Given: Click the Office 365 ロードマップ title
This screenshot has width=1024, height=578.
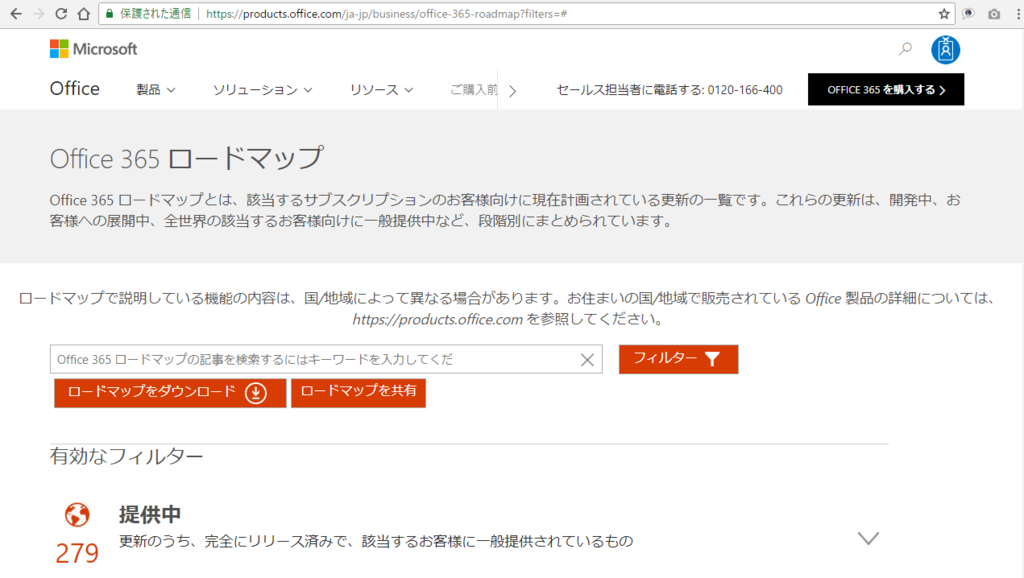Looking at the screenshot, I should (187, 159).
